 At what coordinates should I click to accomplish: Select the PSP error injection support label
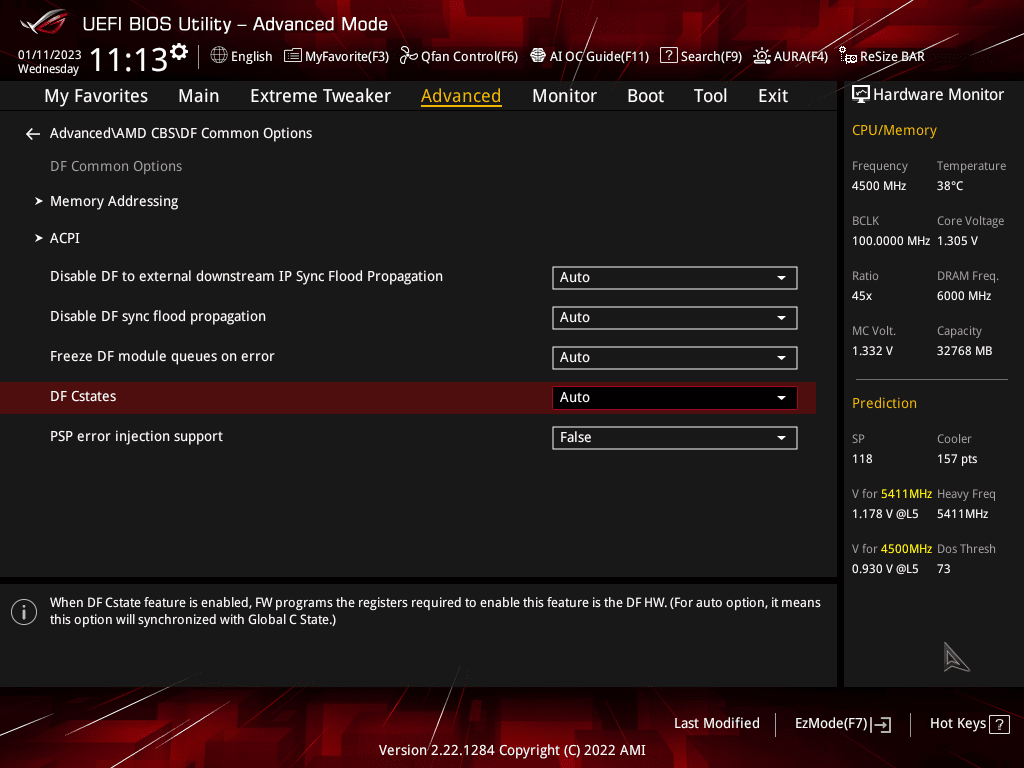136,436
